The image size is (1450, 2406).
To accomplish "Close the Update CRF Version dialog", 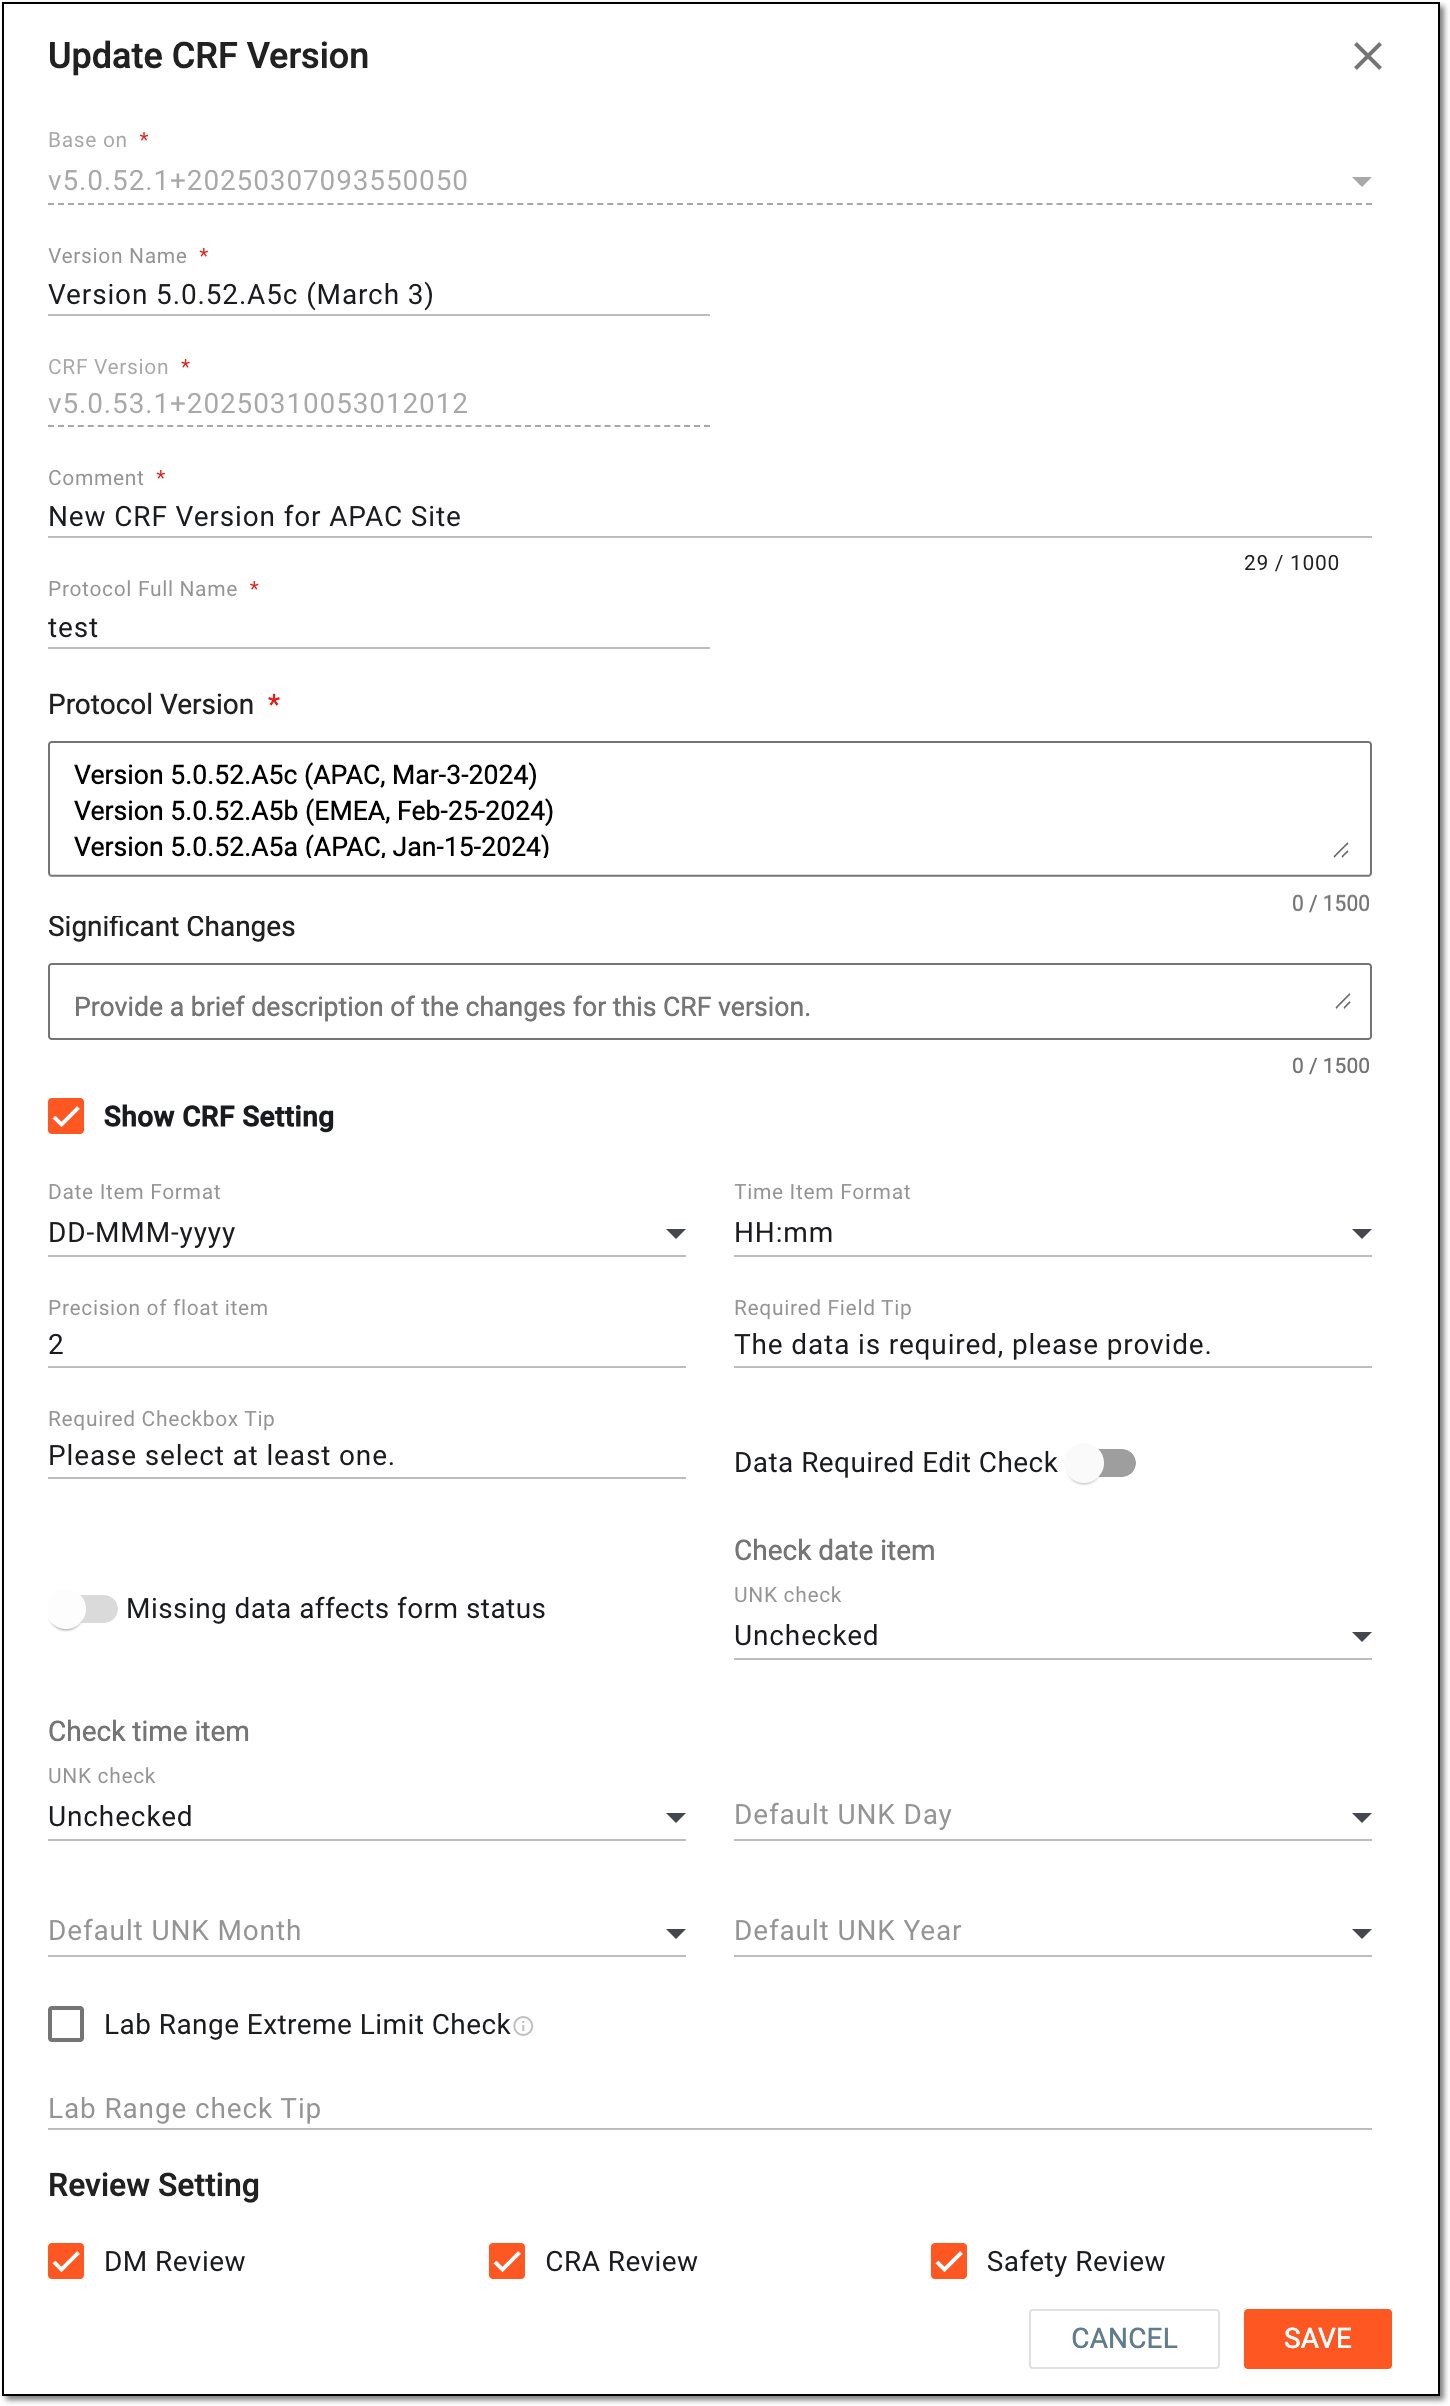I will pyautogui.click(x=1367, y=56).
